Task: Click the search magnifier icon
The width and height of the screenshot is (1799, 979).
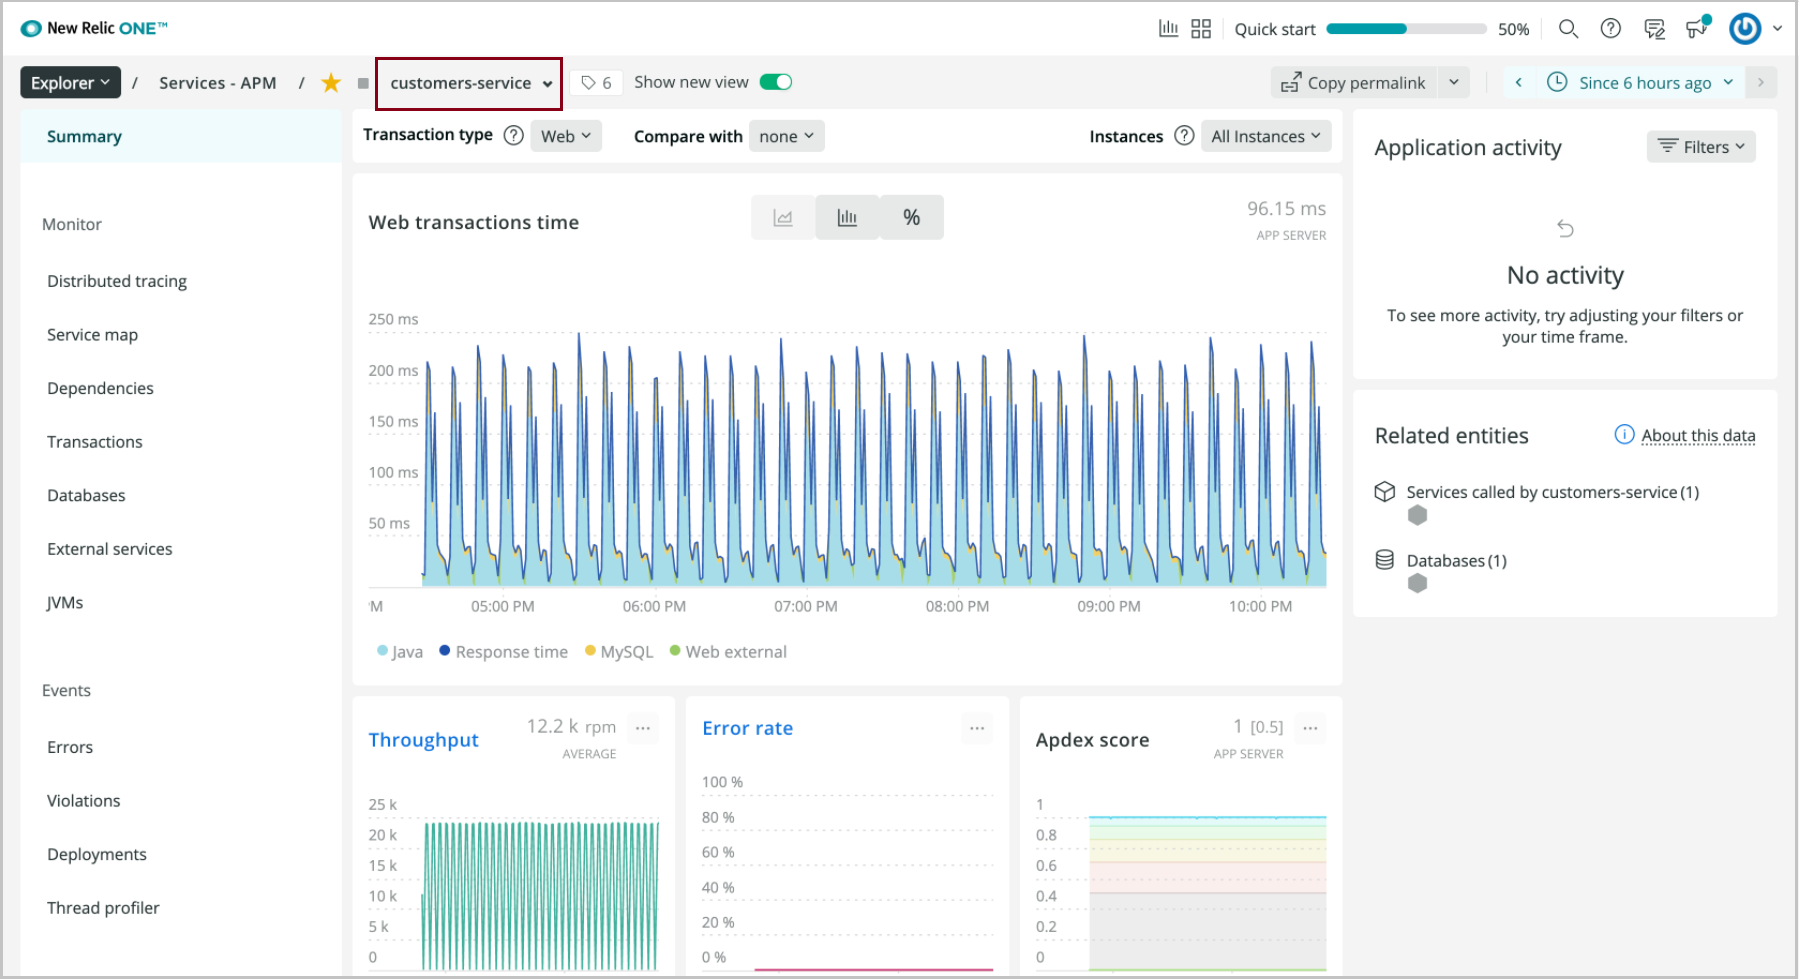Action: pyautogui.click(x=1568, y=29)
